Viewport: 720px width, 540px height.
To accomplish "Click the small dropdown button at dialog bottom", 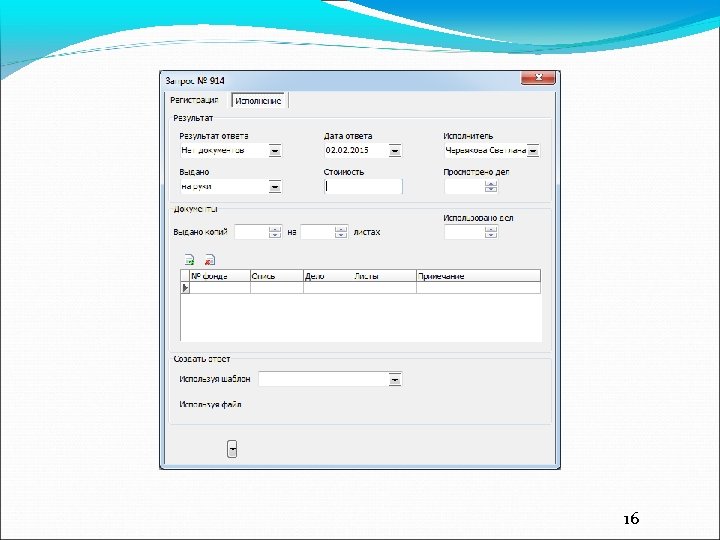I will pos(232,449).
